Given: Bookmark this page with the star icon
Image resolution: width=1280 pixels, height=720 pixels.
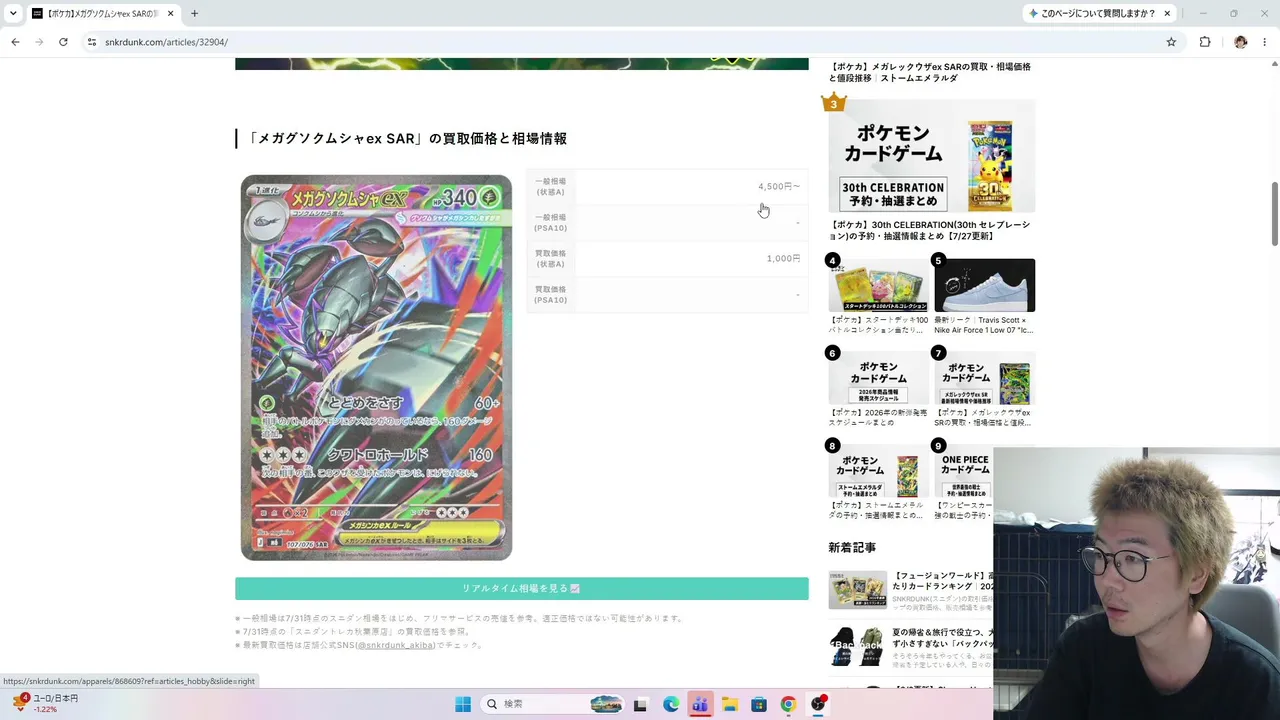Looking at the screenshot, I should 1171,42.
